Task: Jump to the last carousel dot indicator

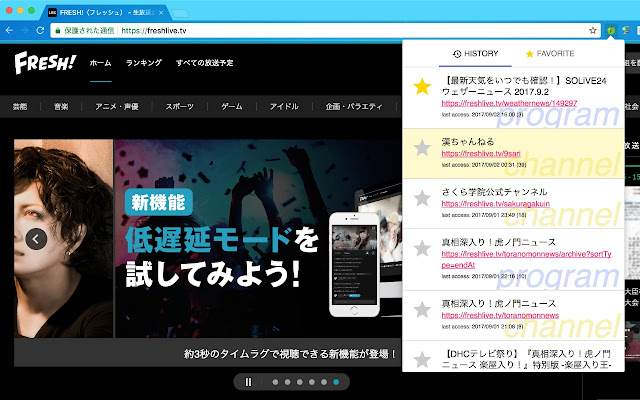Action: [335, 382]
